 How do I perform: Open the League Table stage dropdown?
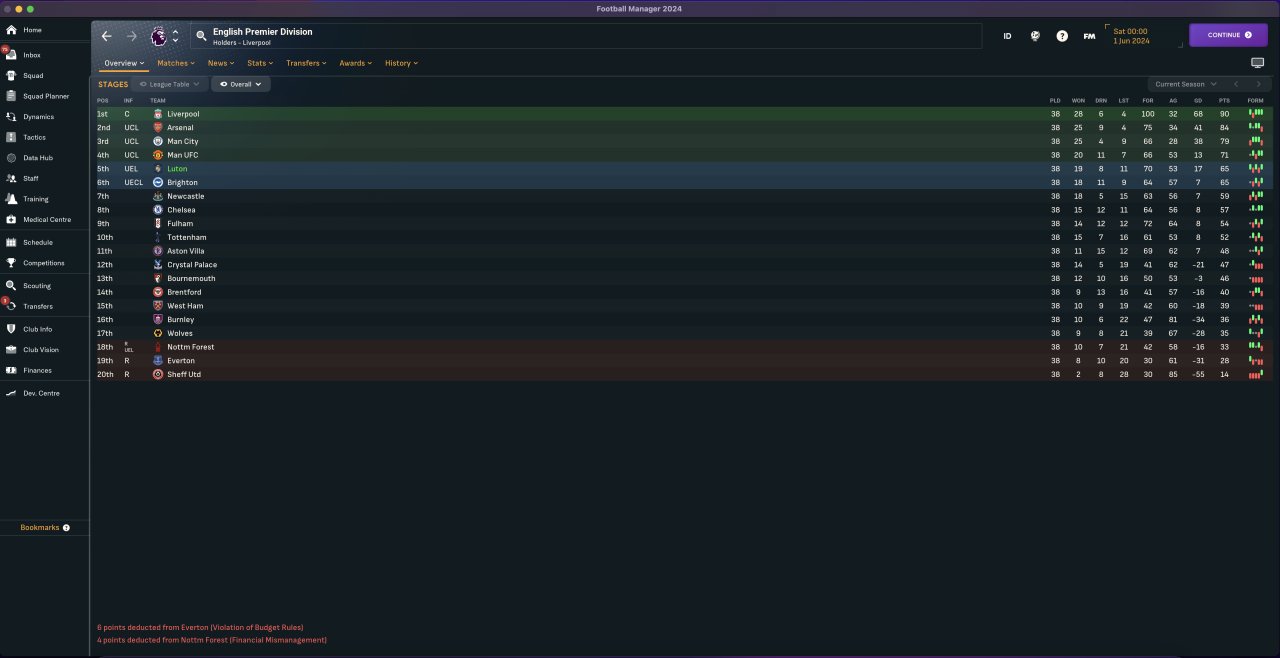169,84
